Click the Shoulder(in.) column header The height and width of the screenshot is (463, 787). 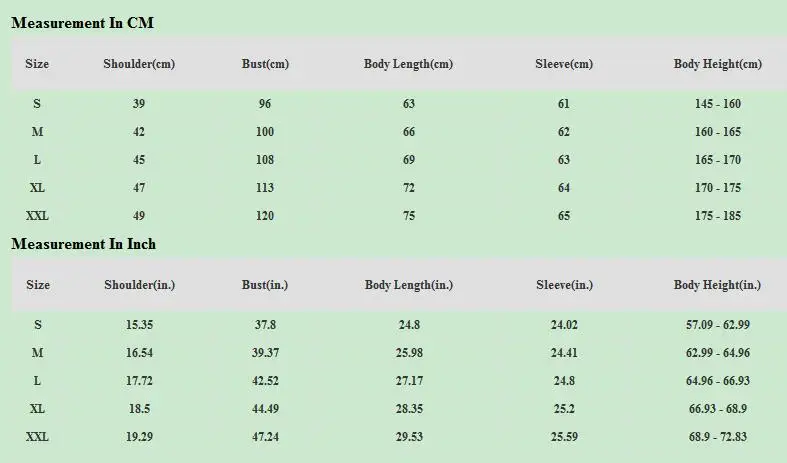click(139, 285)
